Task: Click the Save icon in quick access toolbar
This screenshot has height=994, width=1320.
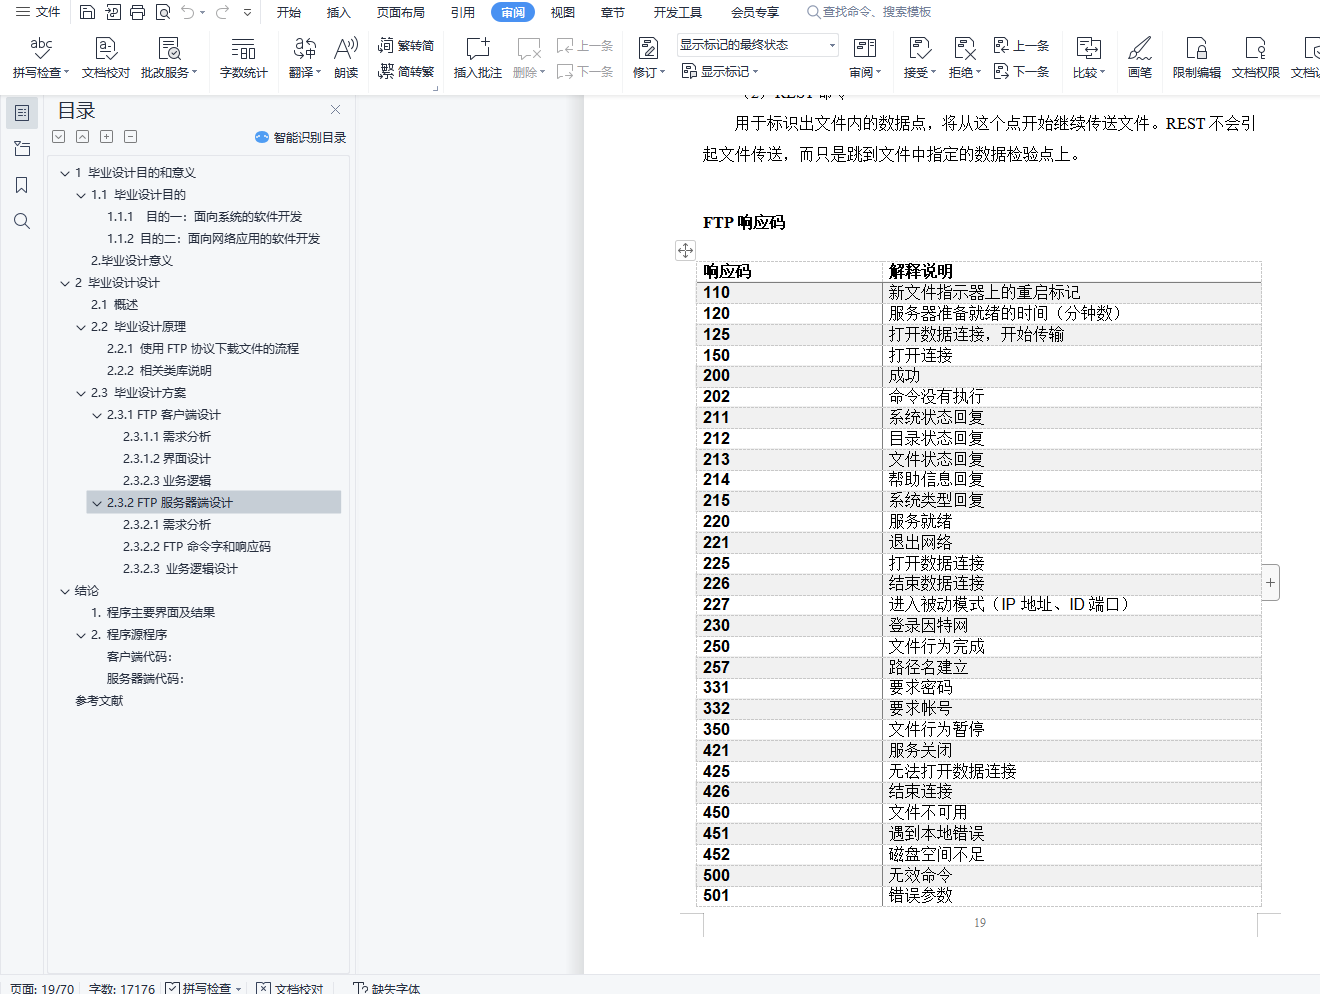Action: (87, 12)
